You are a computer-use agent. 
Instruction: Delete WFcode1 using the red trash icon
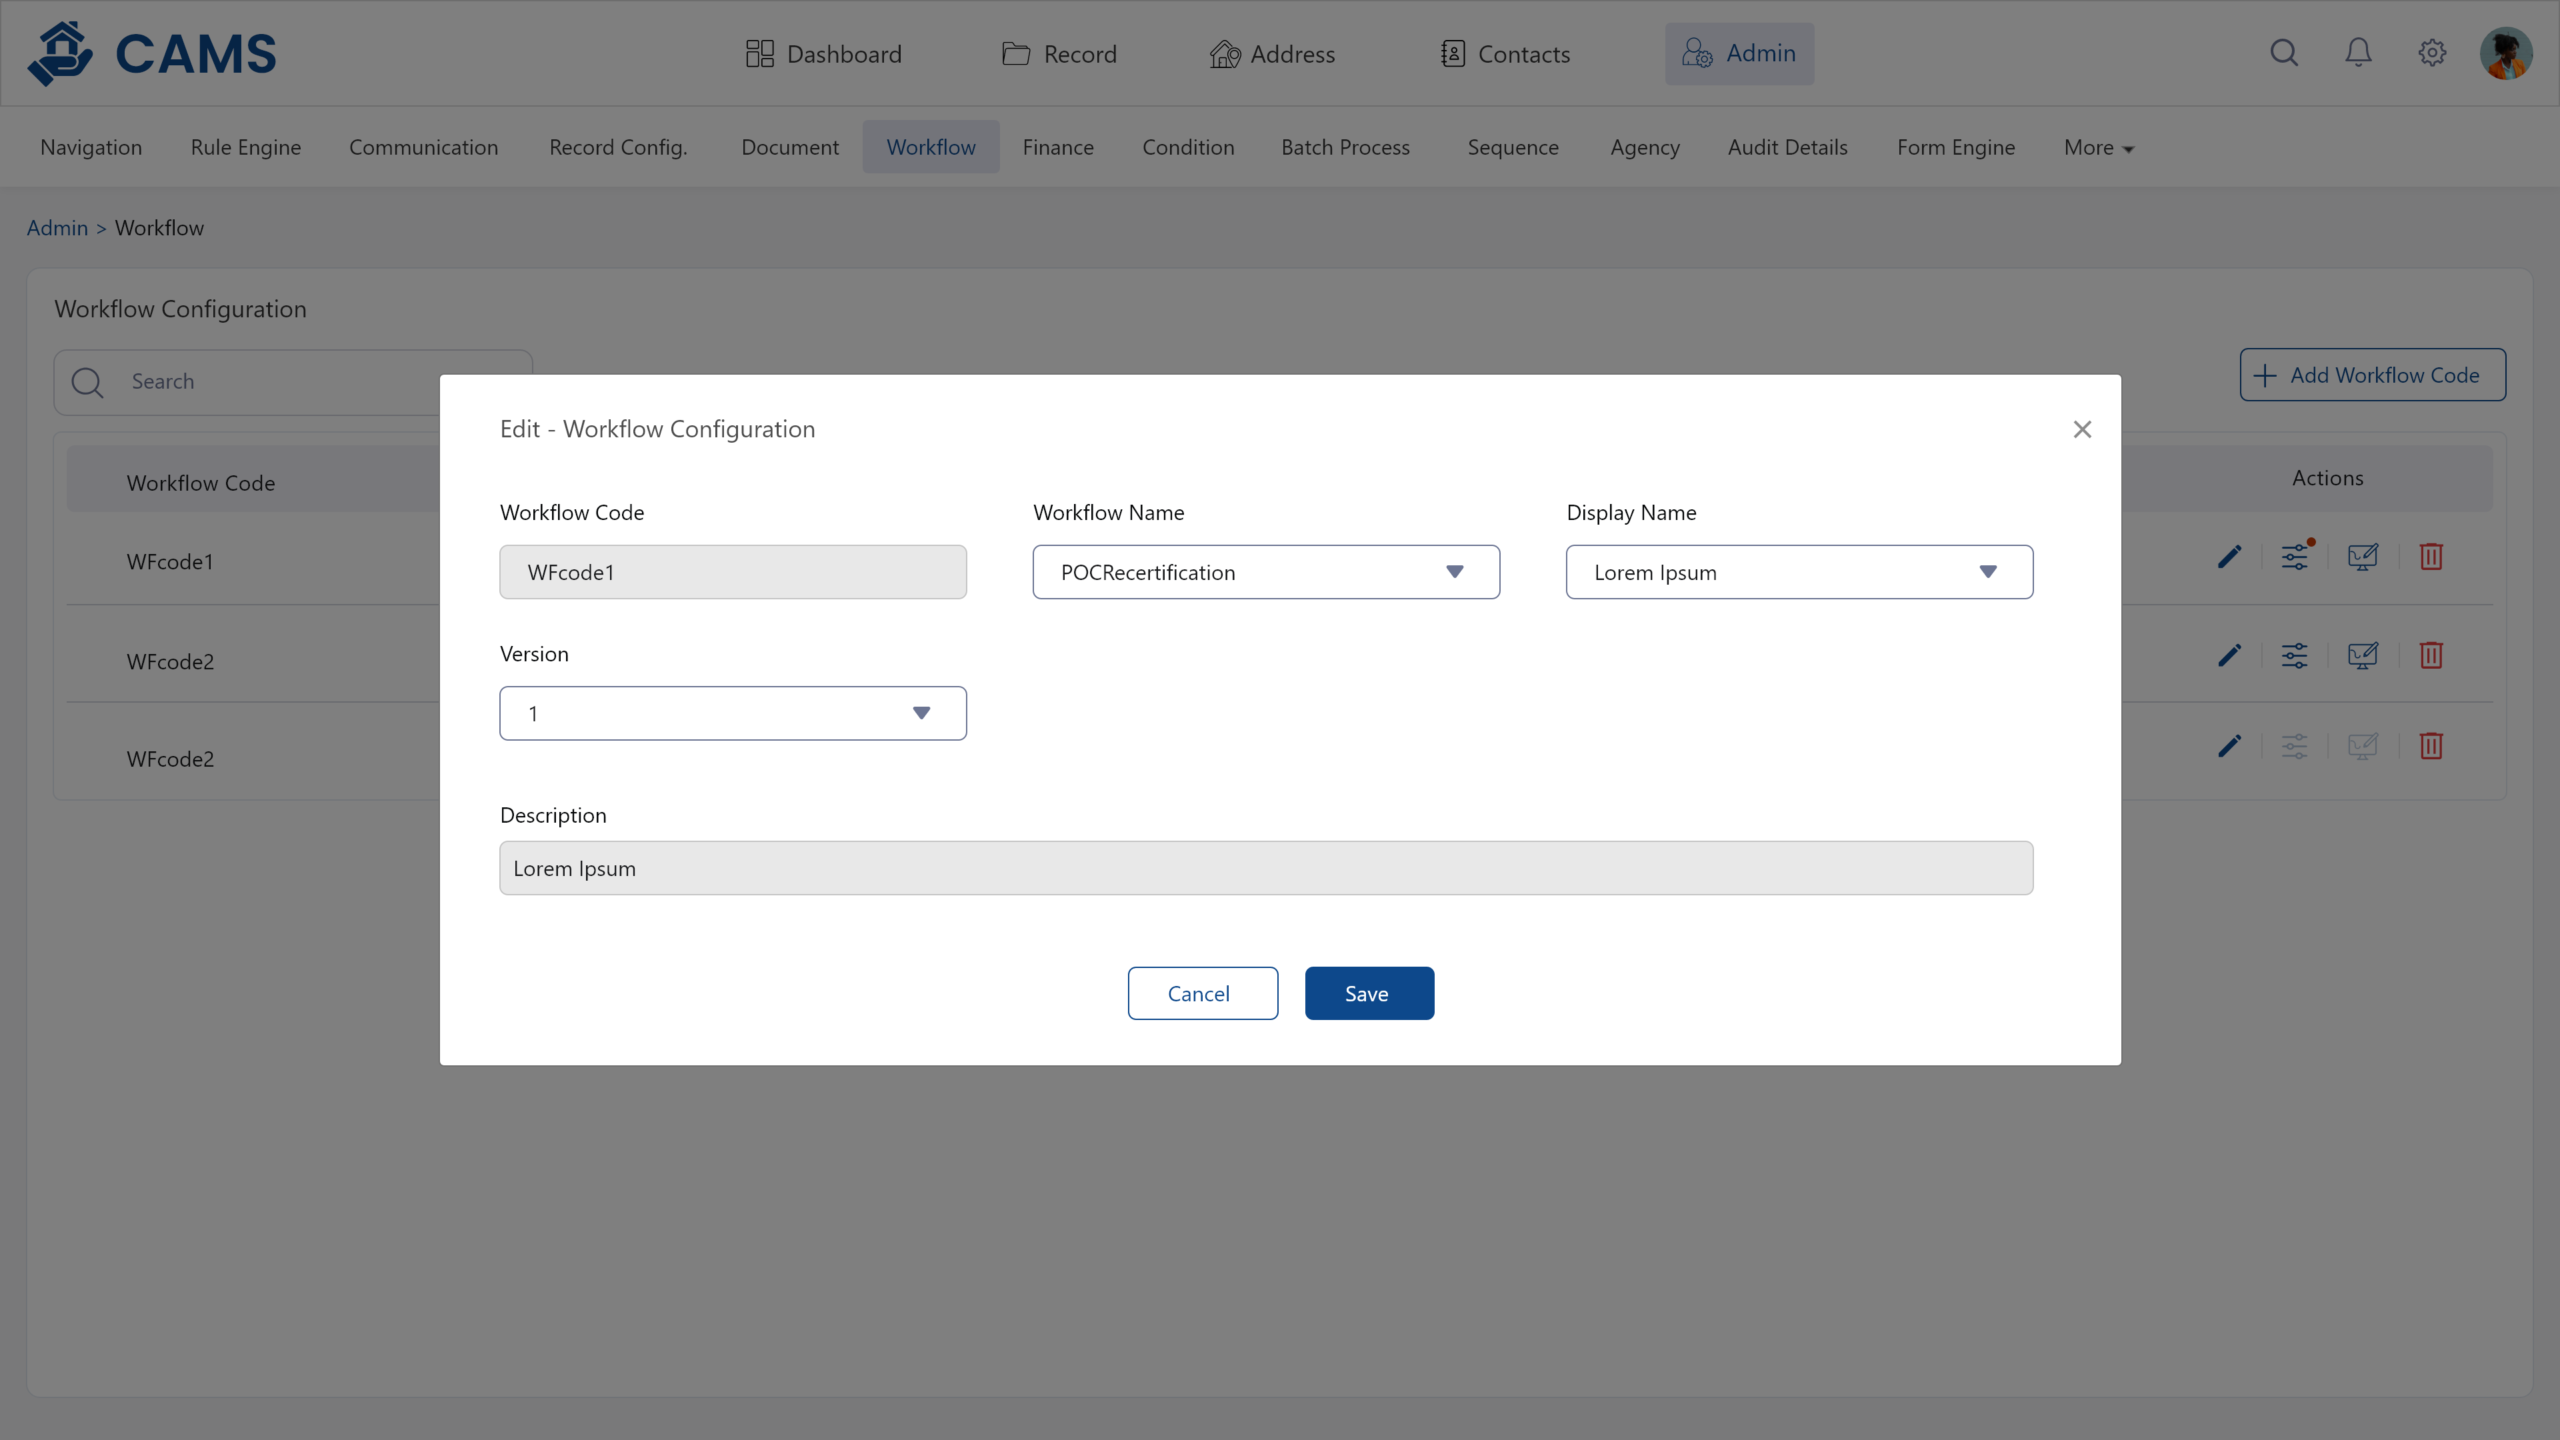coord(2431,557)
